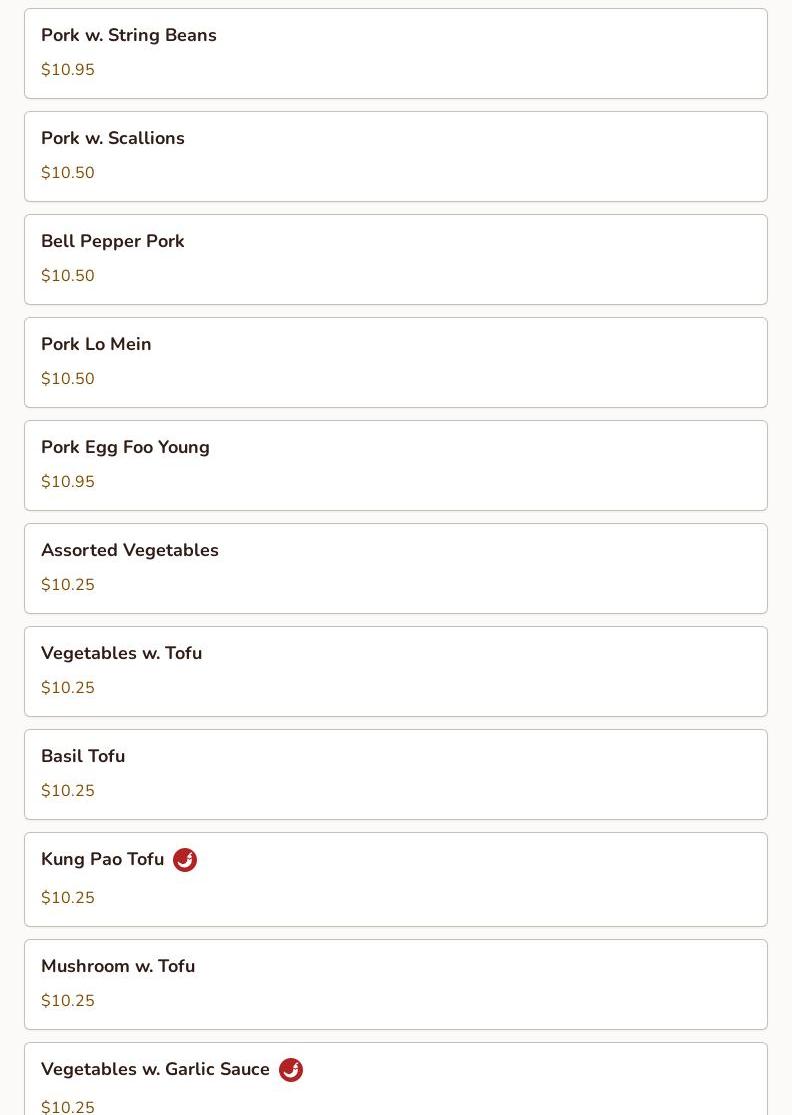Choose the Kung Pao Tofu title

tap(102, 859)
